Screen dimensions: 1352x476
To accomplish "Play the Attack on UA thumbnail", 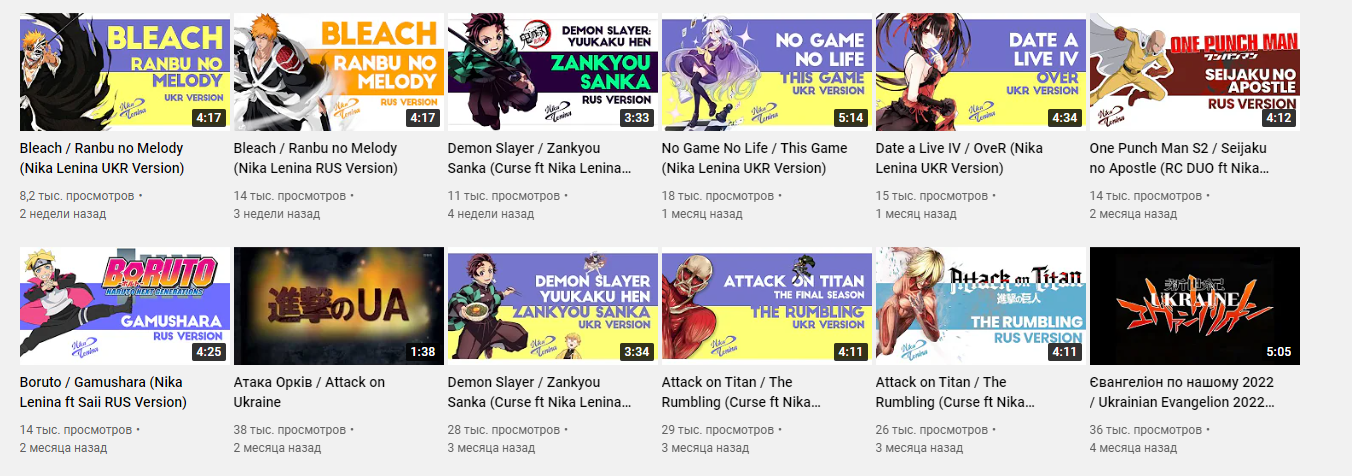I will coord(339,306).
